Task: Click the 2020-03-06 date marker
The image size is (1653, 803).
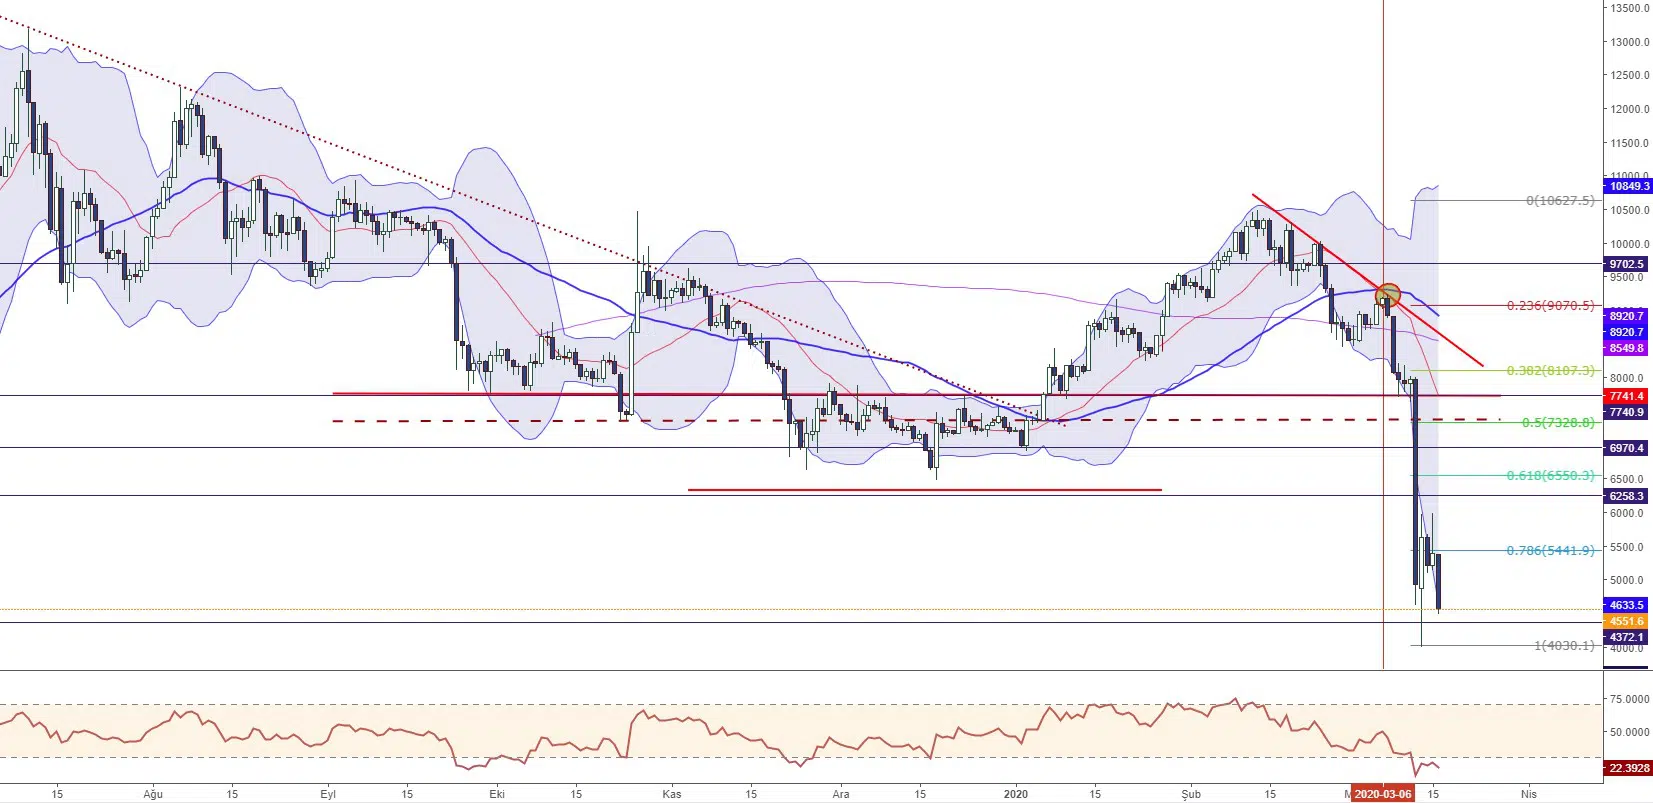Action: [1383, 794]
